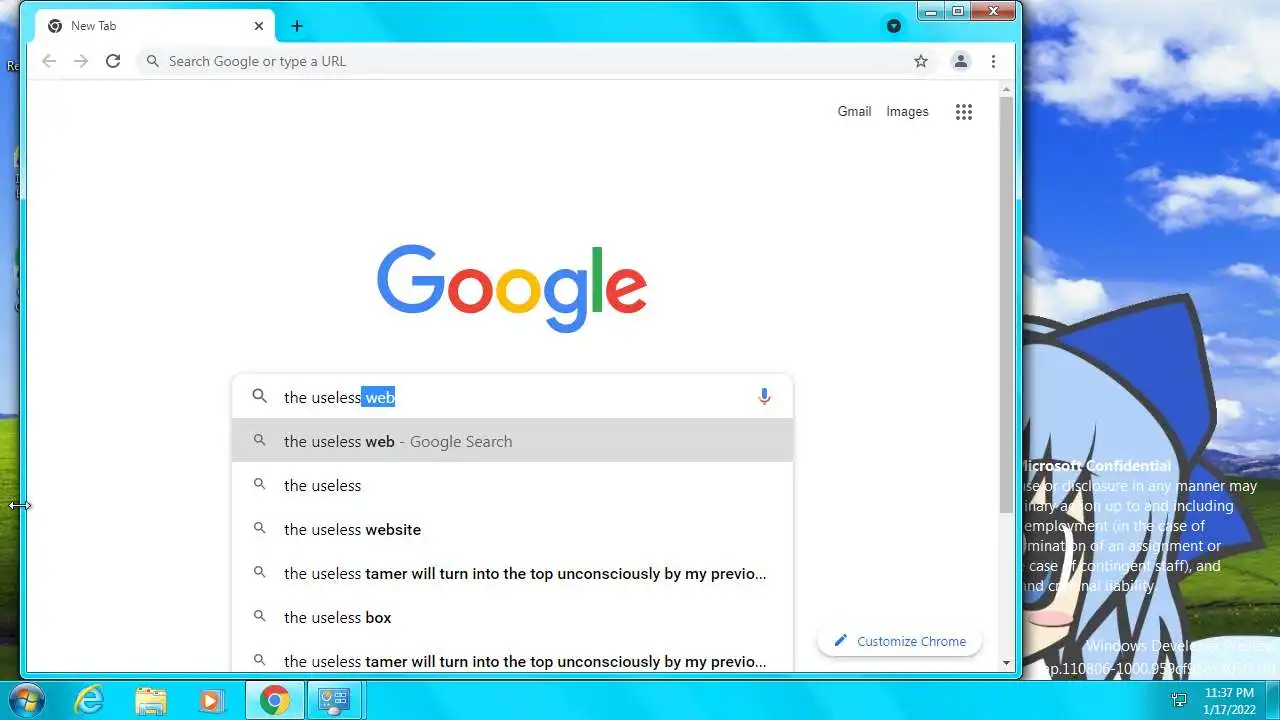Open Windows Media Player from the taskbar
The image size is (1280, 720).
(x=211, y=700)
